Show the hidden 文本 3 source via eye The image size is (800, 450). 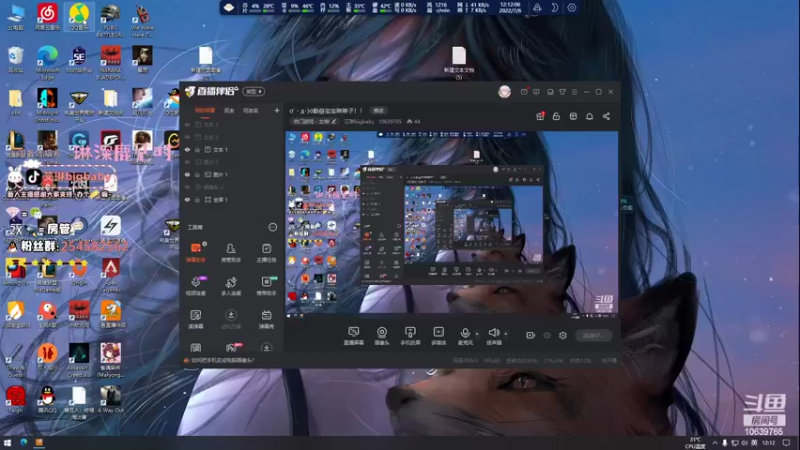(x=187, y=124)
